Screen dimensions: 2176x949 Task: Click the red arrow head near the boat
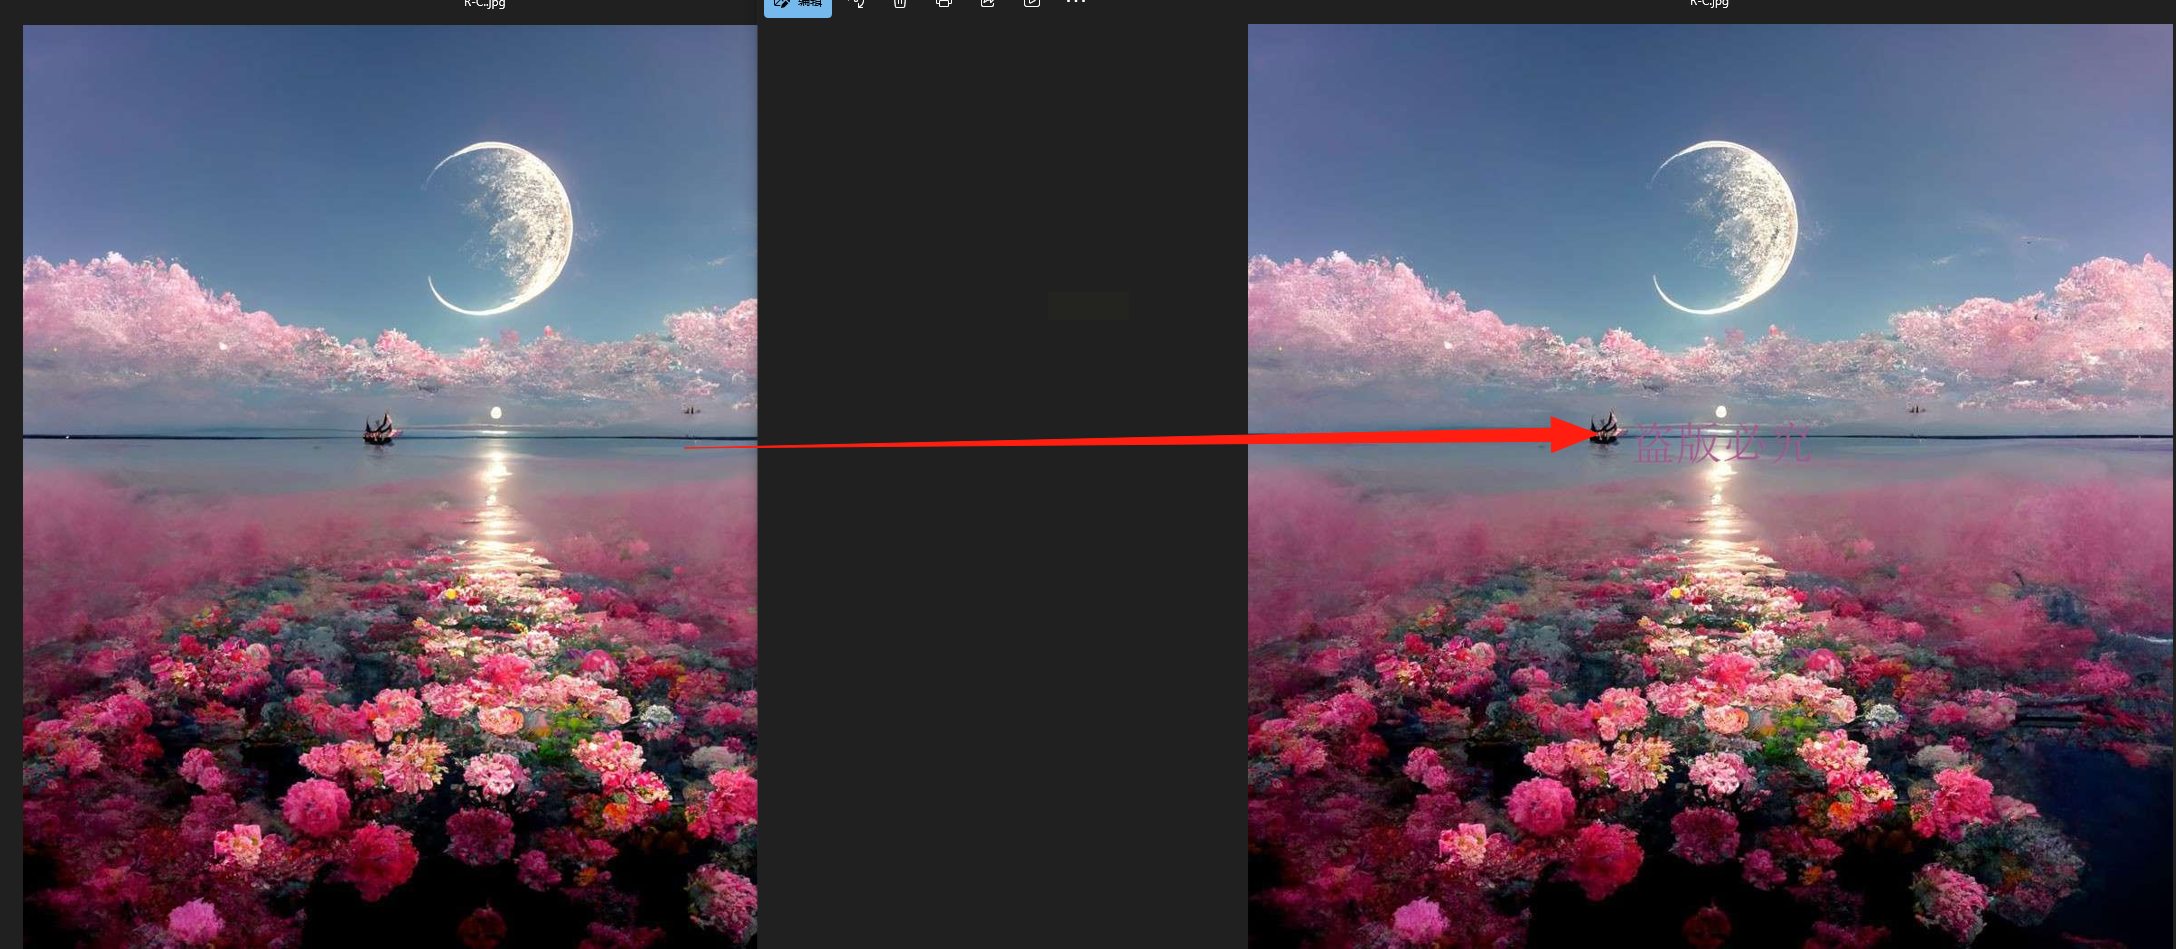pos(1572,434)
